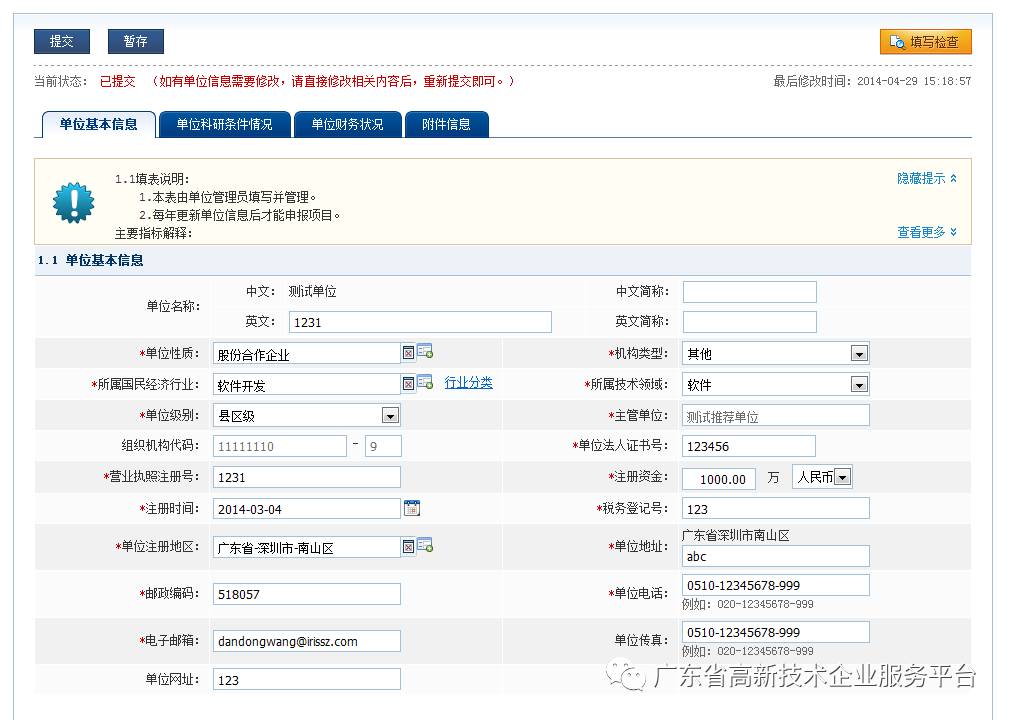This screenshot has width=1010, height=720.
Task: Click the 填写检查 button
Action: click(x=925, y=42)
